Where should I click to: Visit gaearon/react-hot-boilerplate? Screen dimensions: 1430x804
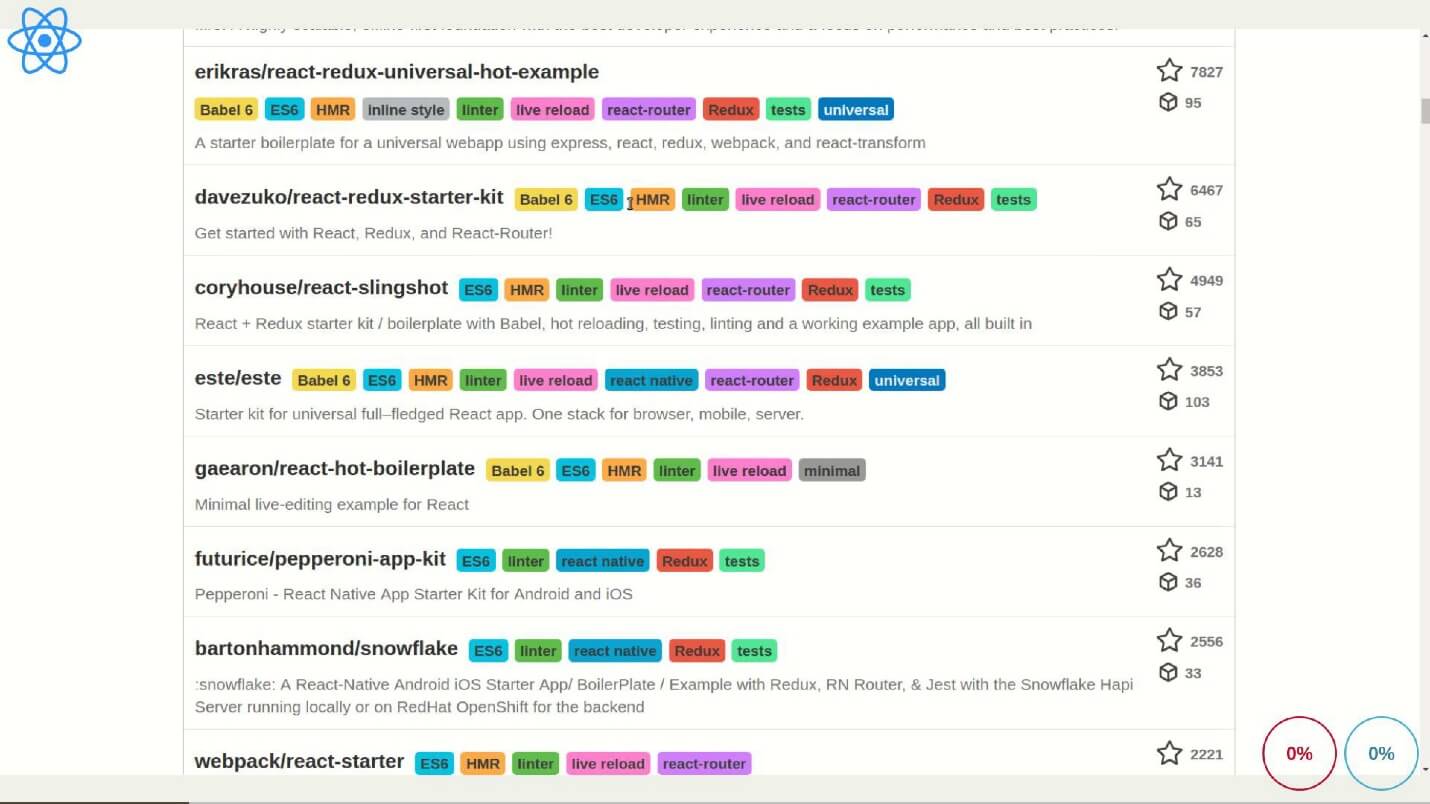pos(335,468)
